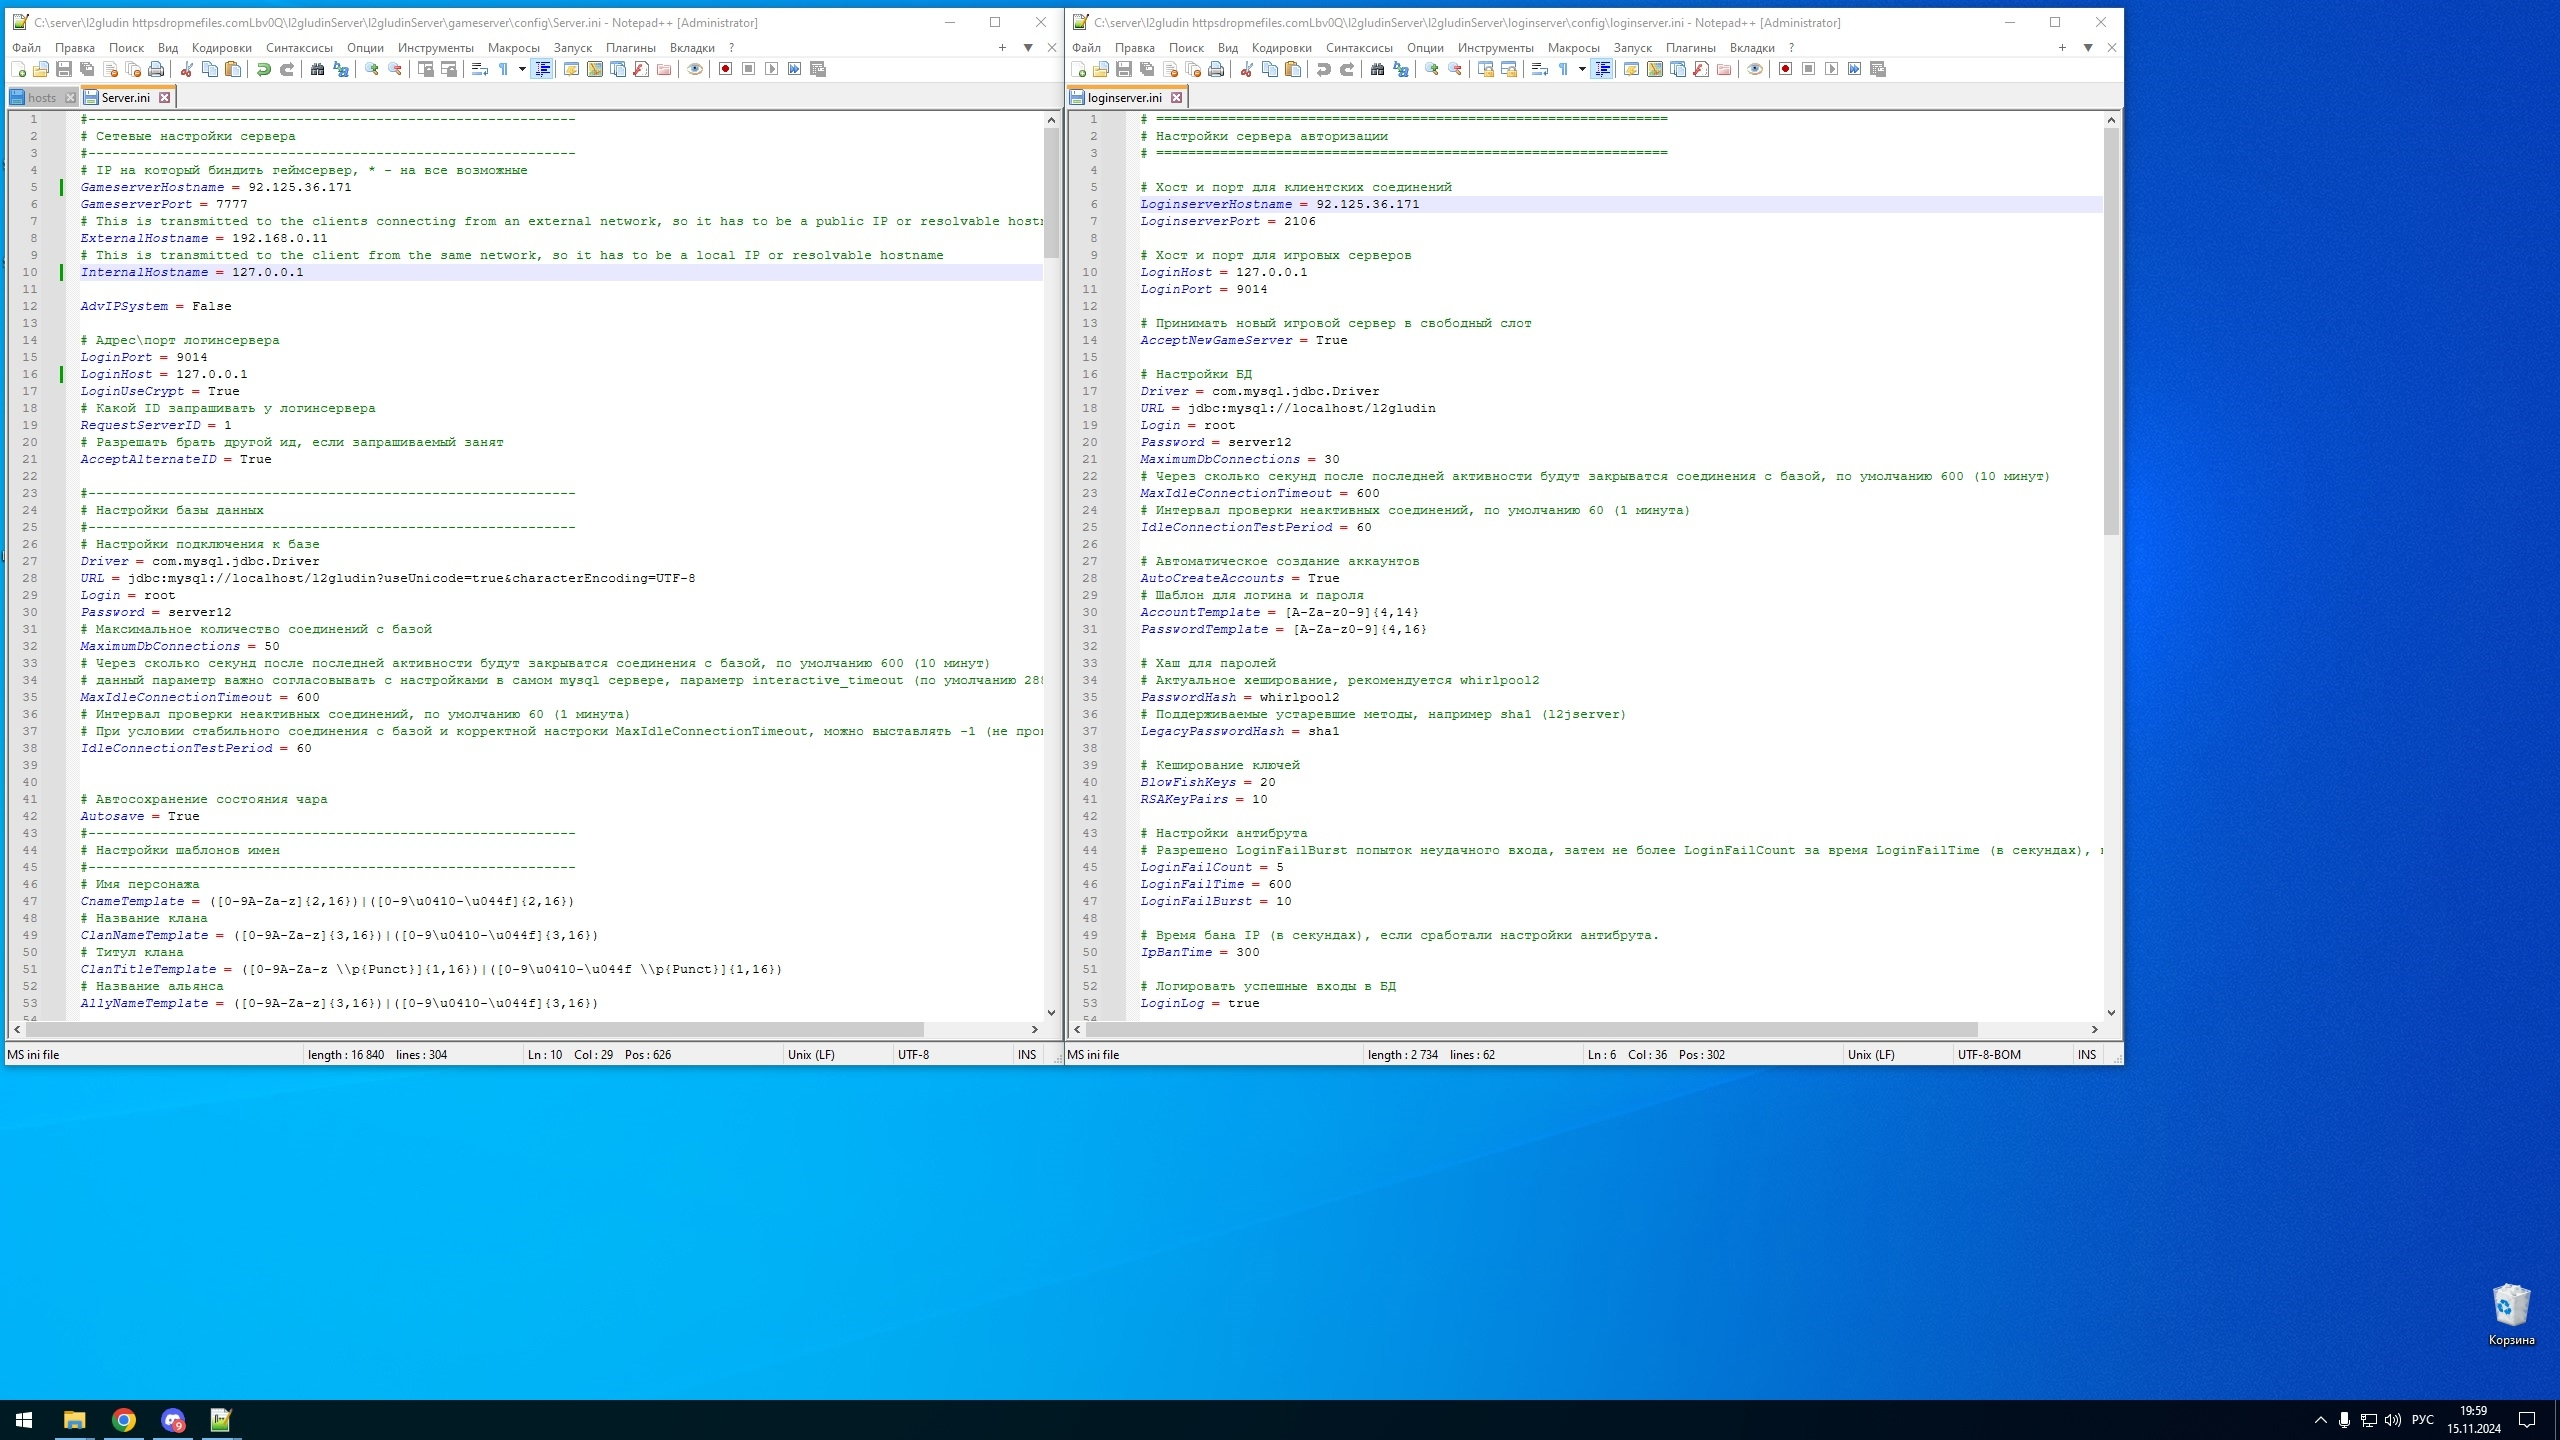The height and width of the screenshot is (1440, 2560).
Task: Open show-symbol dropdown arrow in loginserver.ini window
Action: click(x=1582, y=69)
